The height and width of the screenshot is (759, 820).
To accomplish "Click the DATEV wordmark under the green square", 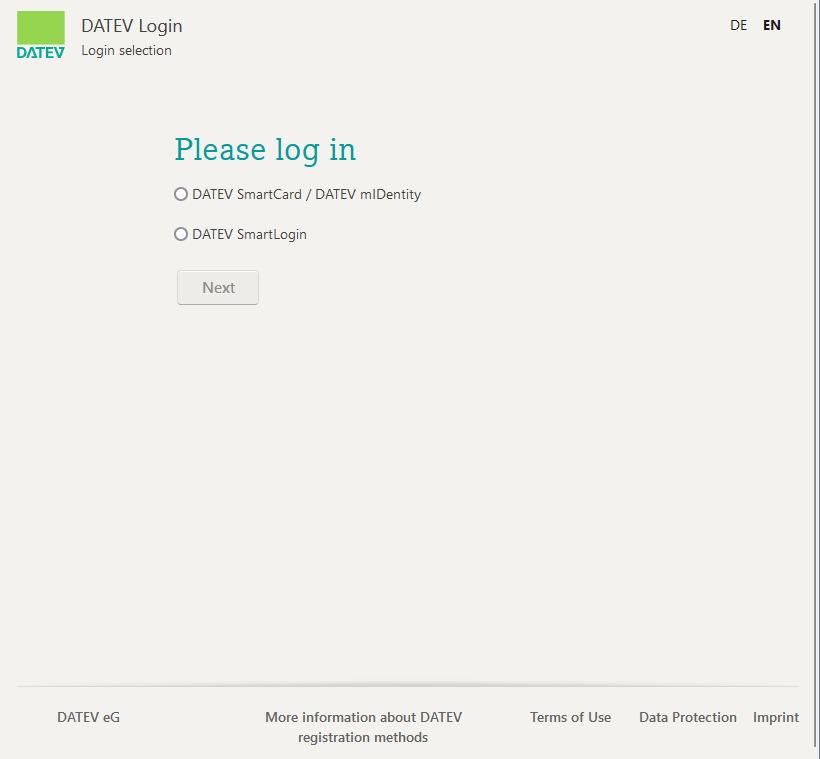I will pos(40,49).
